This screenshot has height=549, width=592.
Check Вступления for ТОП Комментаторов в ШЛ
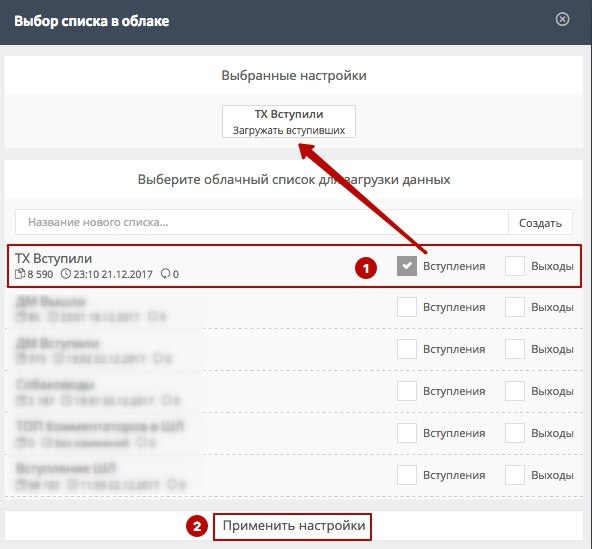407,432
